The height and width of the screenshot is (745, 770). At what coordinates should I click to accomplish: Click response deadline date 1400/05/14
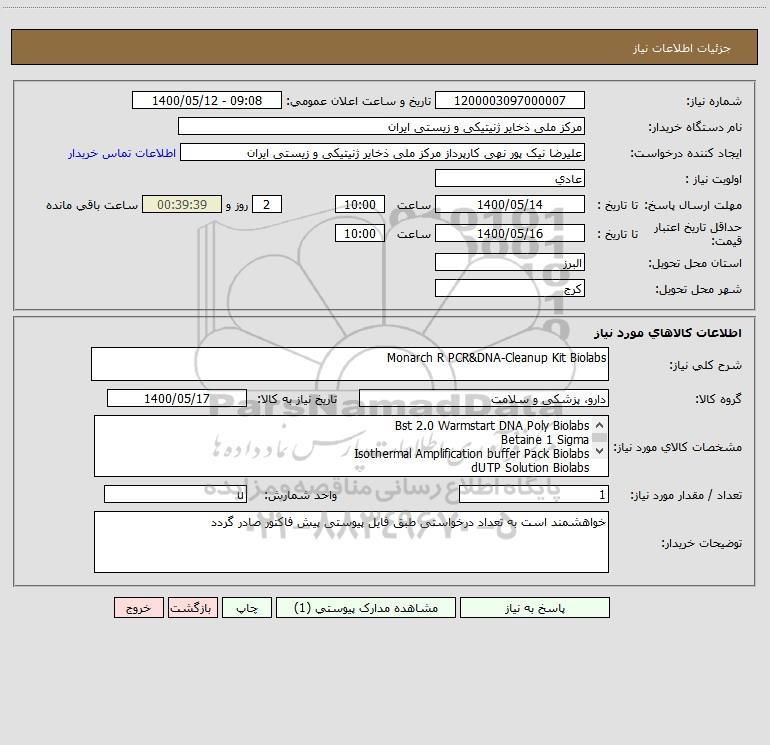pos(510,204)
